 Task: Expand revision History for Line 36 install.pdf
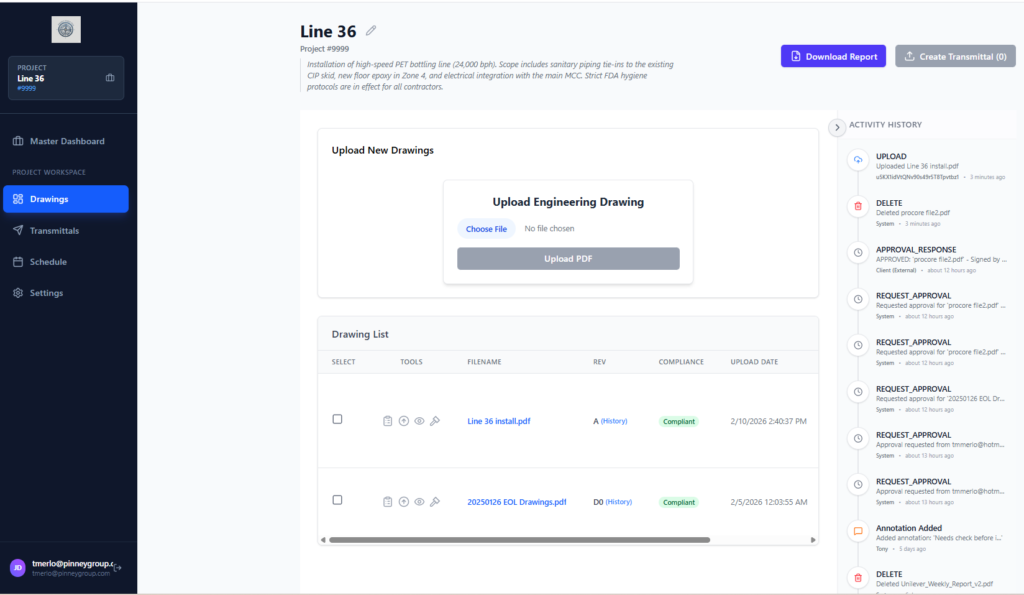[615, 421]
